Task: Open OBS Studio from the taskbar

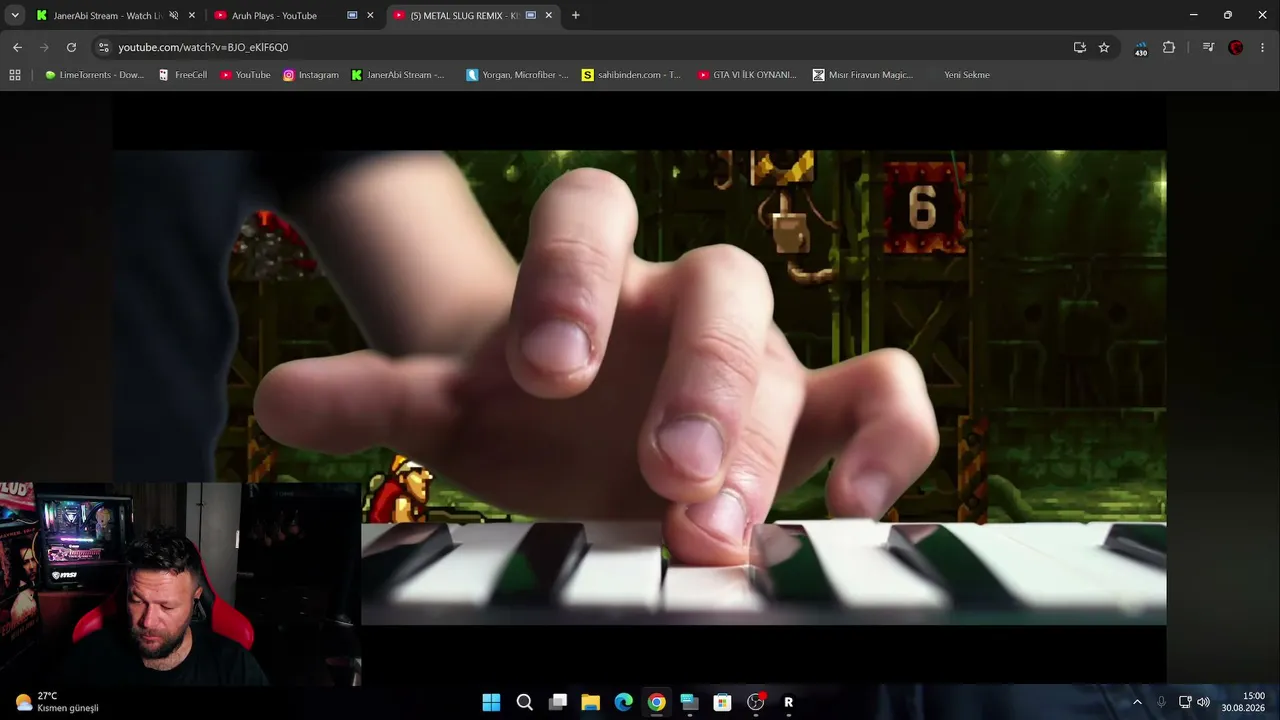Action: (755, 702)
